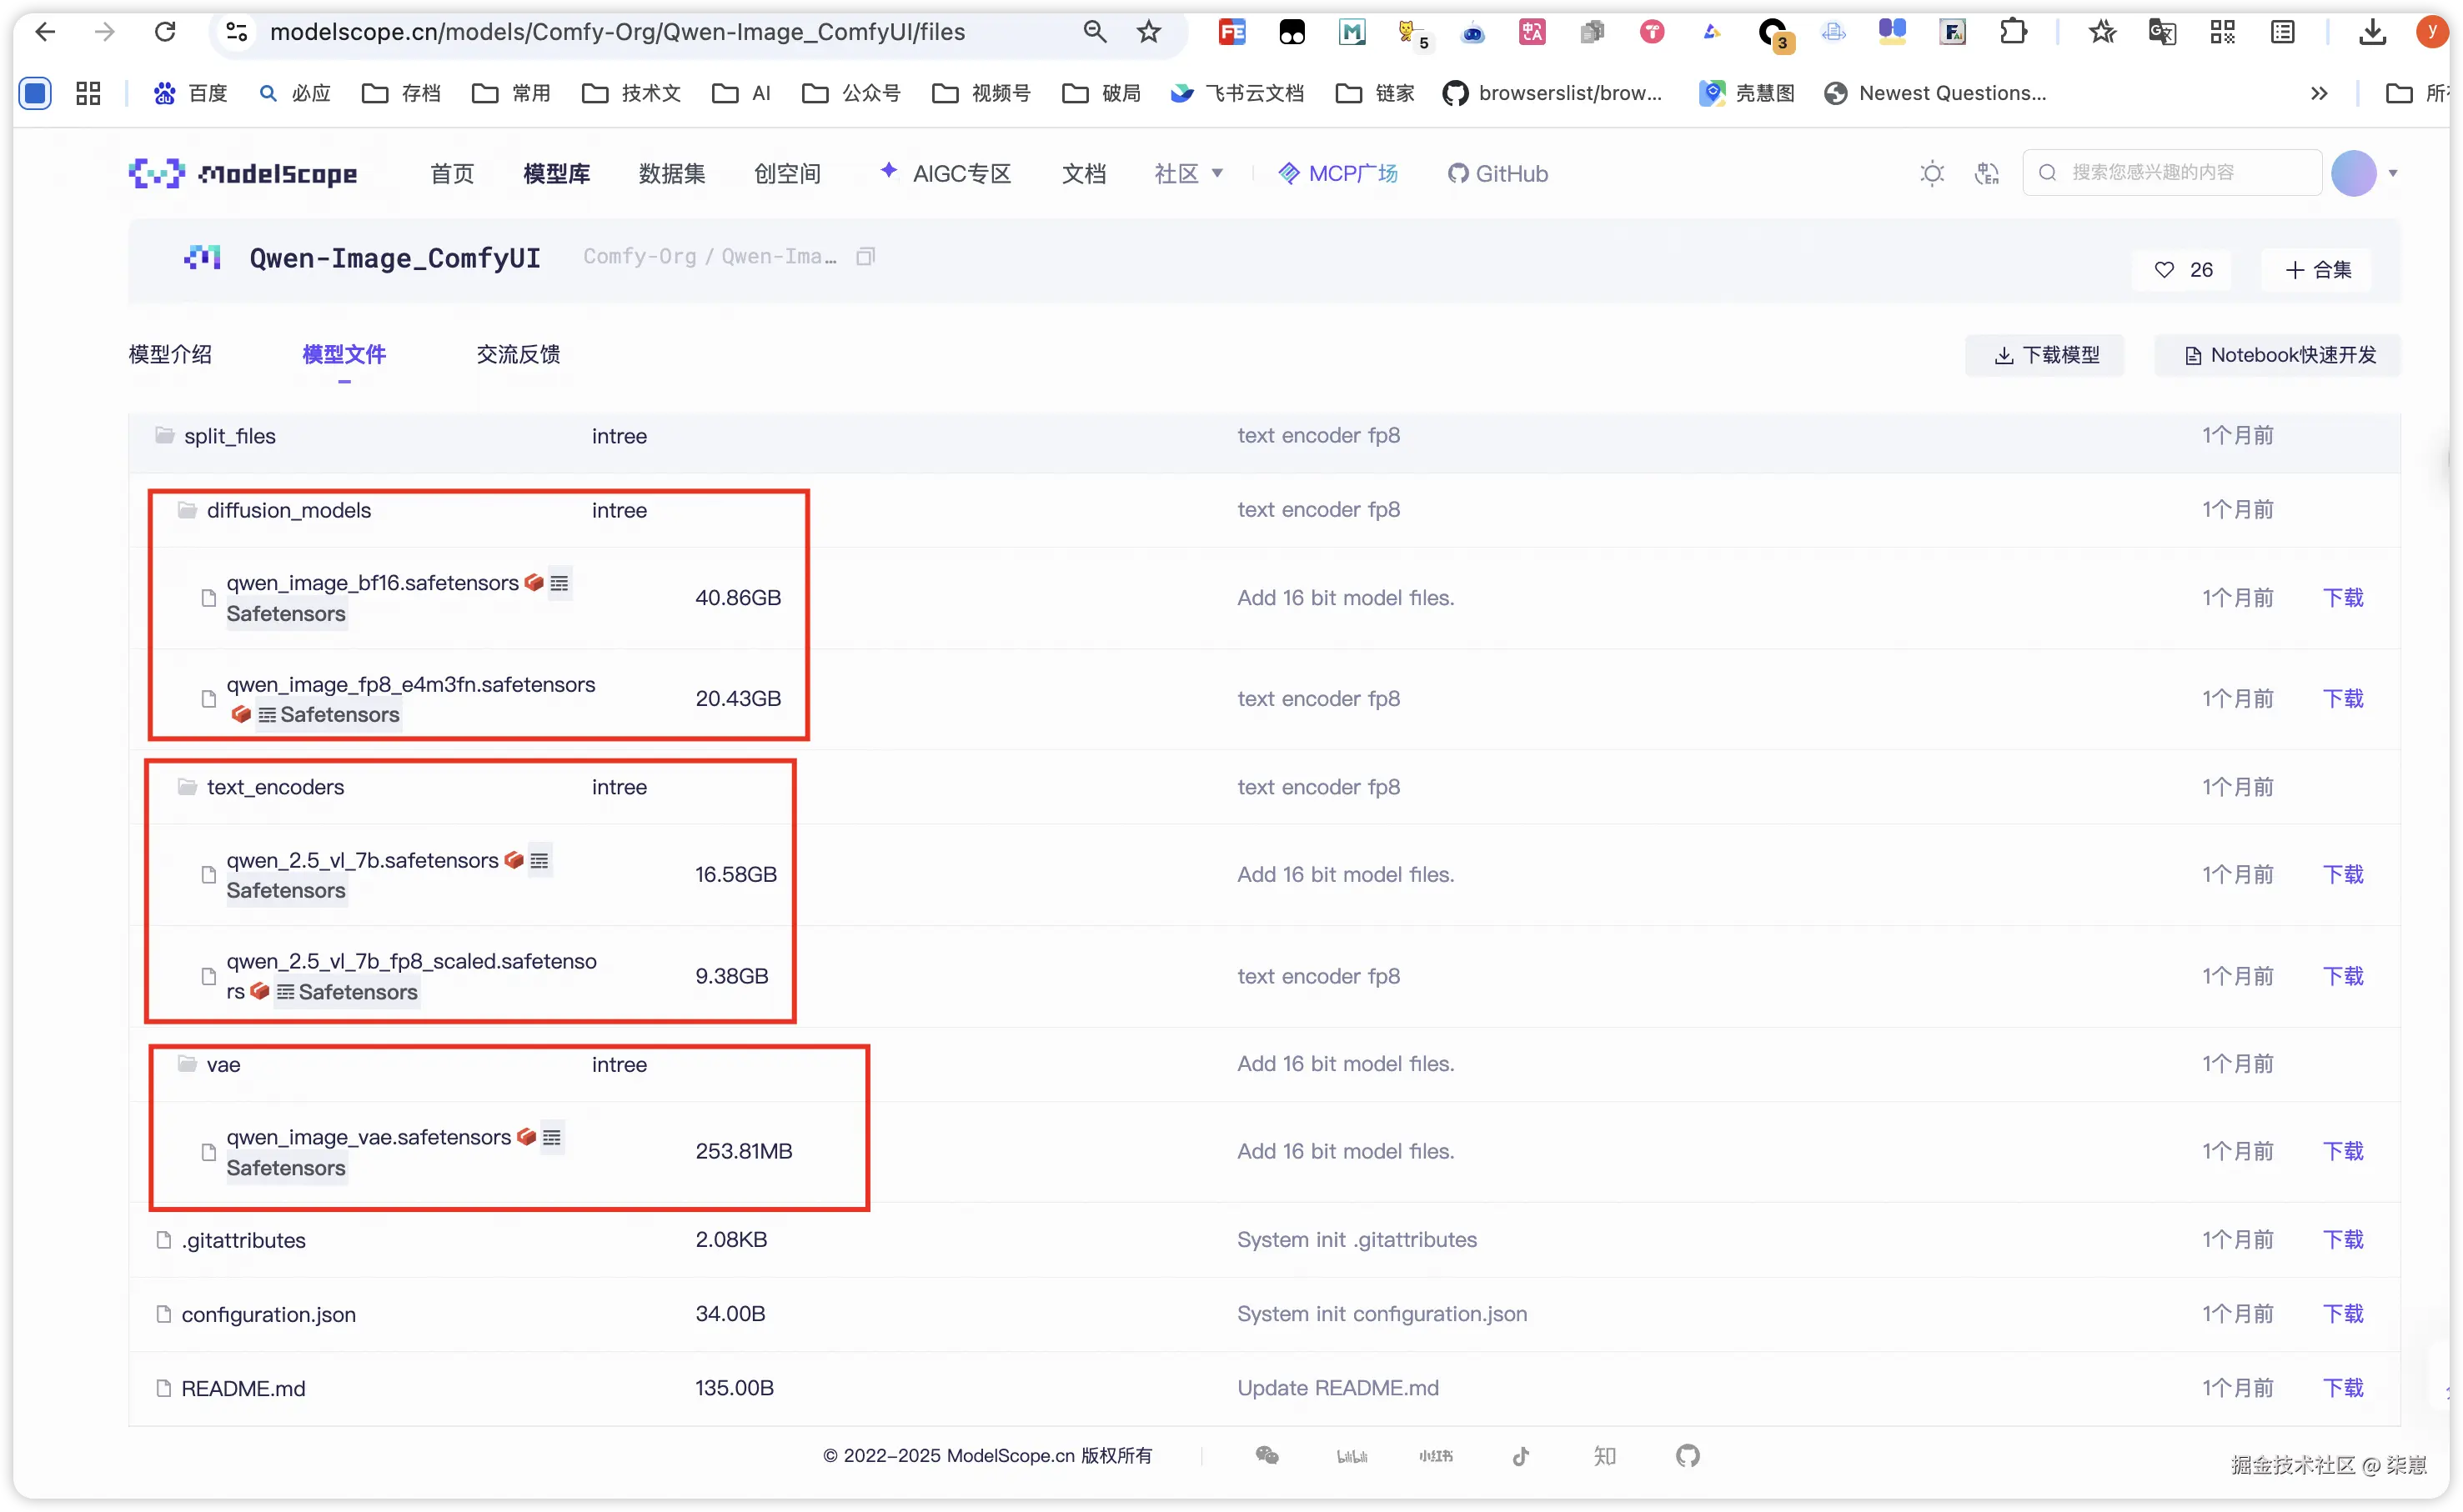Open the Zhihu icon in footer
The height and width of the screenshot is (1512, 2463).
1604,1456
